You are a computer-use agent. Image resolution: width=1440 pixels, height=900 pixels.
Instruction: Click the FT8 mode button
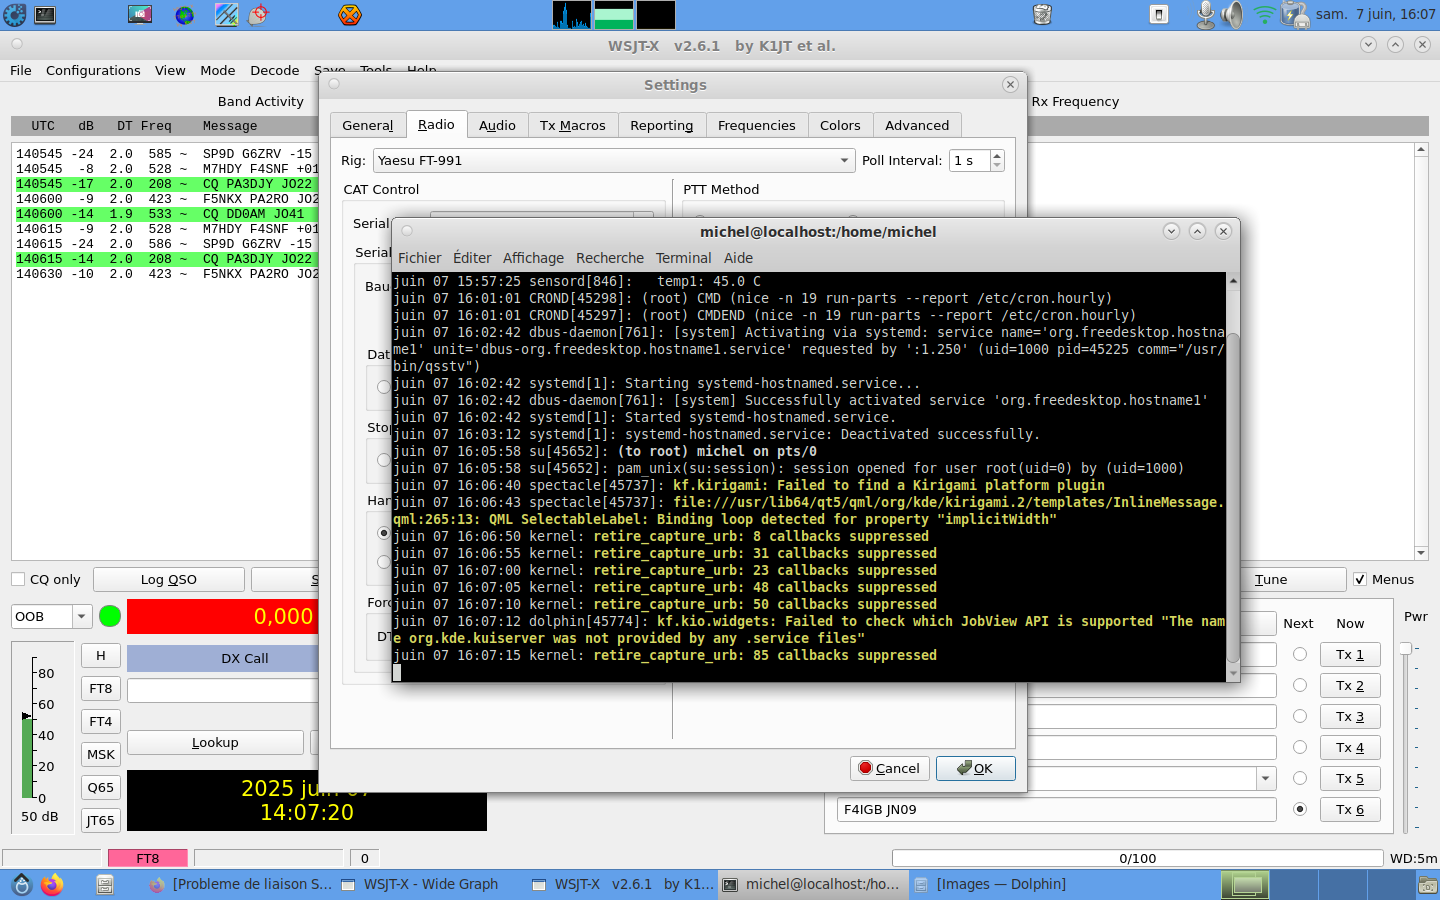pyautogui.click(x=100, y=688)
